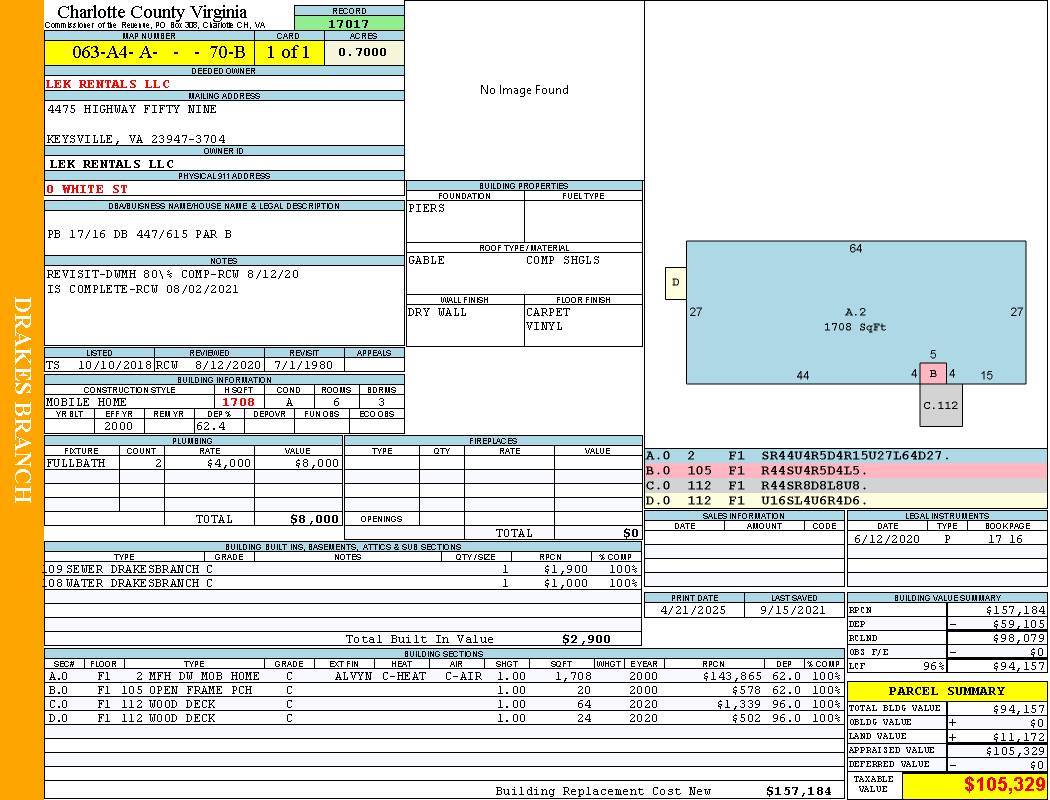Select the acres value 0.7000
The width and height of the screenshot is (1050, 800).
point(363,53)
